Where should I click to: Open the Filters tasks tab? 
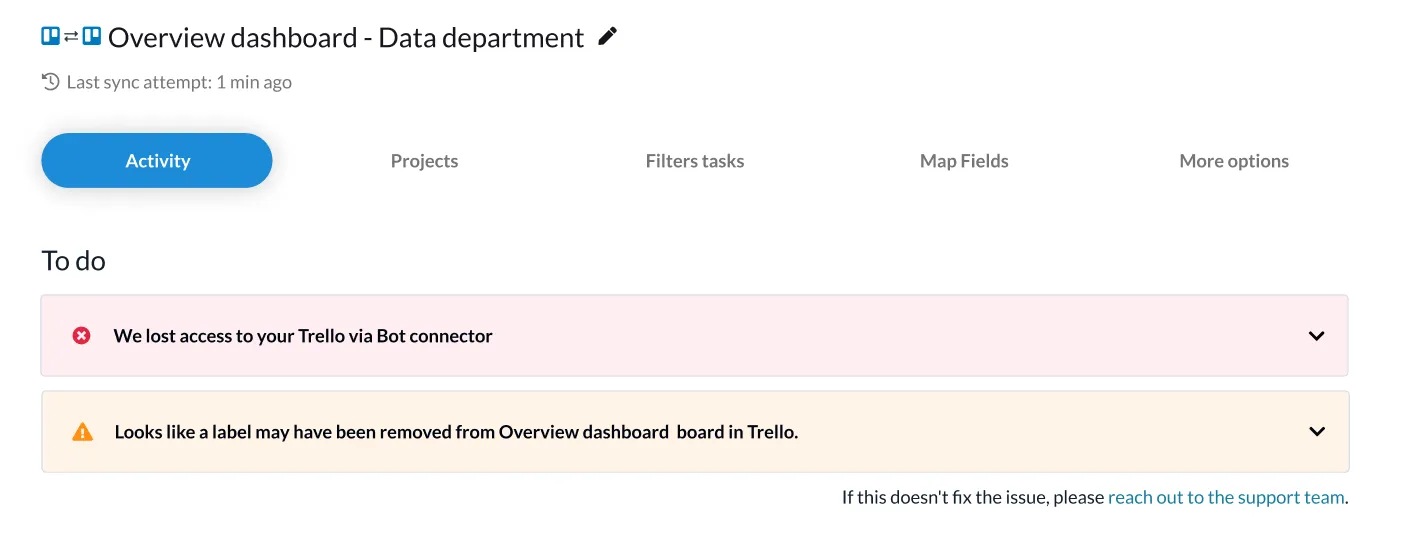[x=695, y=161]
